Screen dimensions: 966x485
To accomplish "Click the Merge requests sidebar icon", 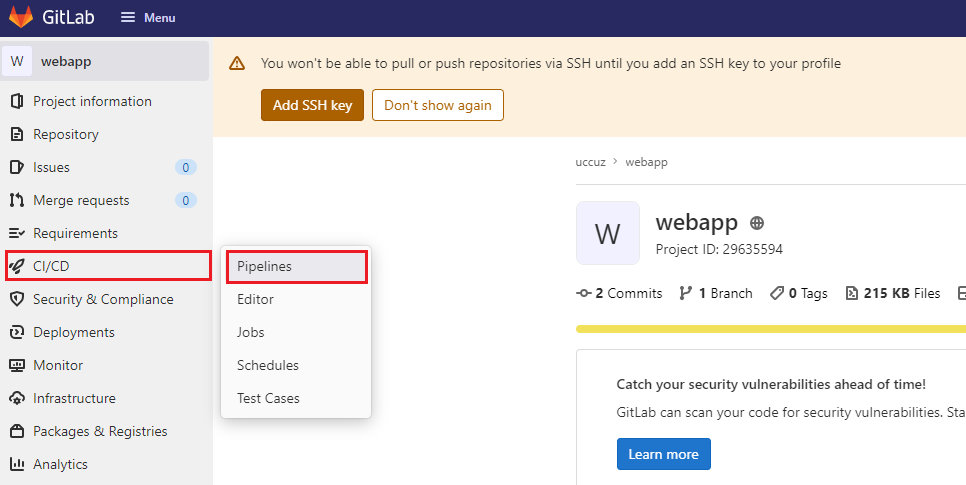I will coord(16,200).
